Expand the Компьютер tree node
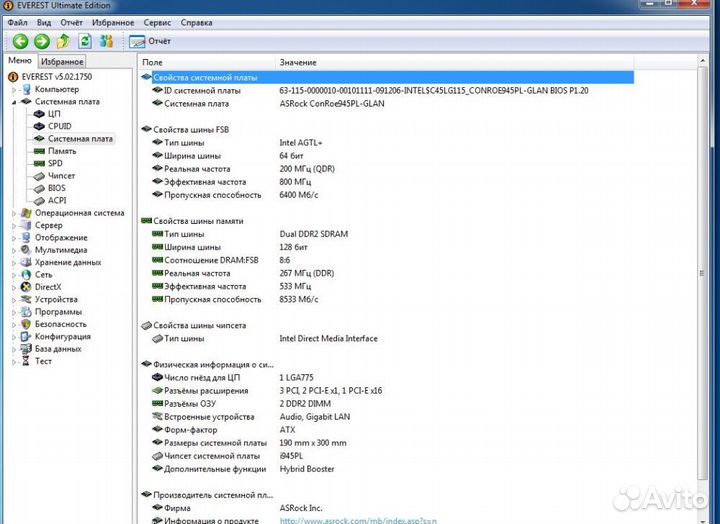Viewport: 720px width, 524px height. [x=14, y=90]
